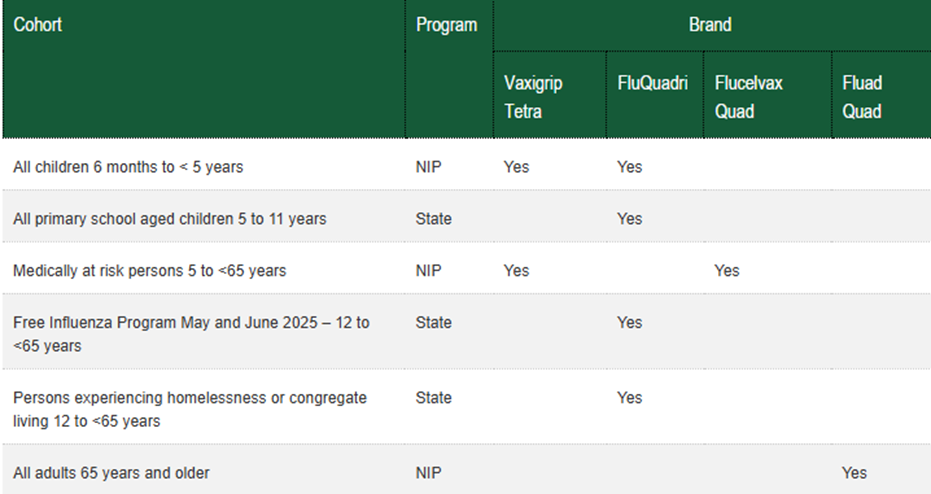
Task: Click 'All children 6 months to < 5 years'
Action: tap(128, 167)
